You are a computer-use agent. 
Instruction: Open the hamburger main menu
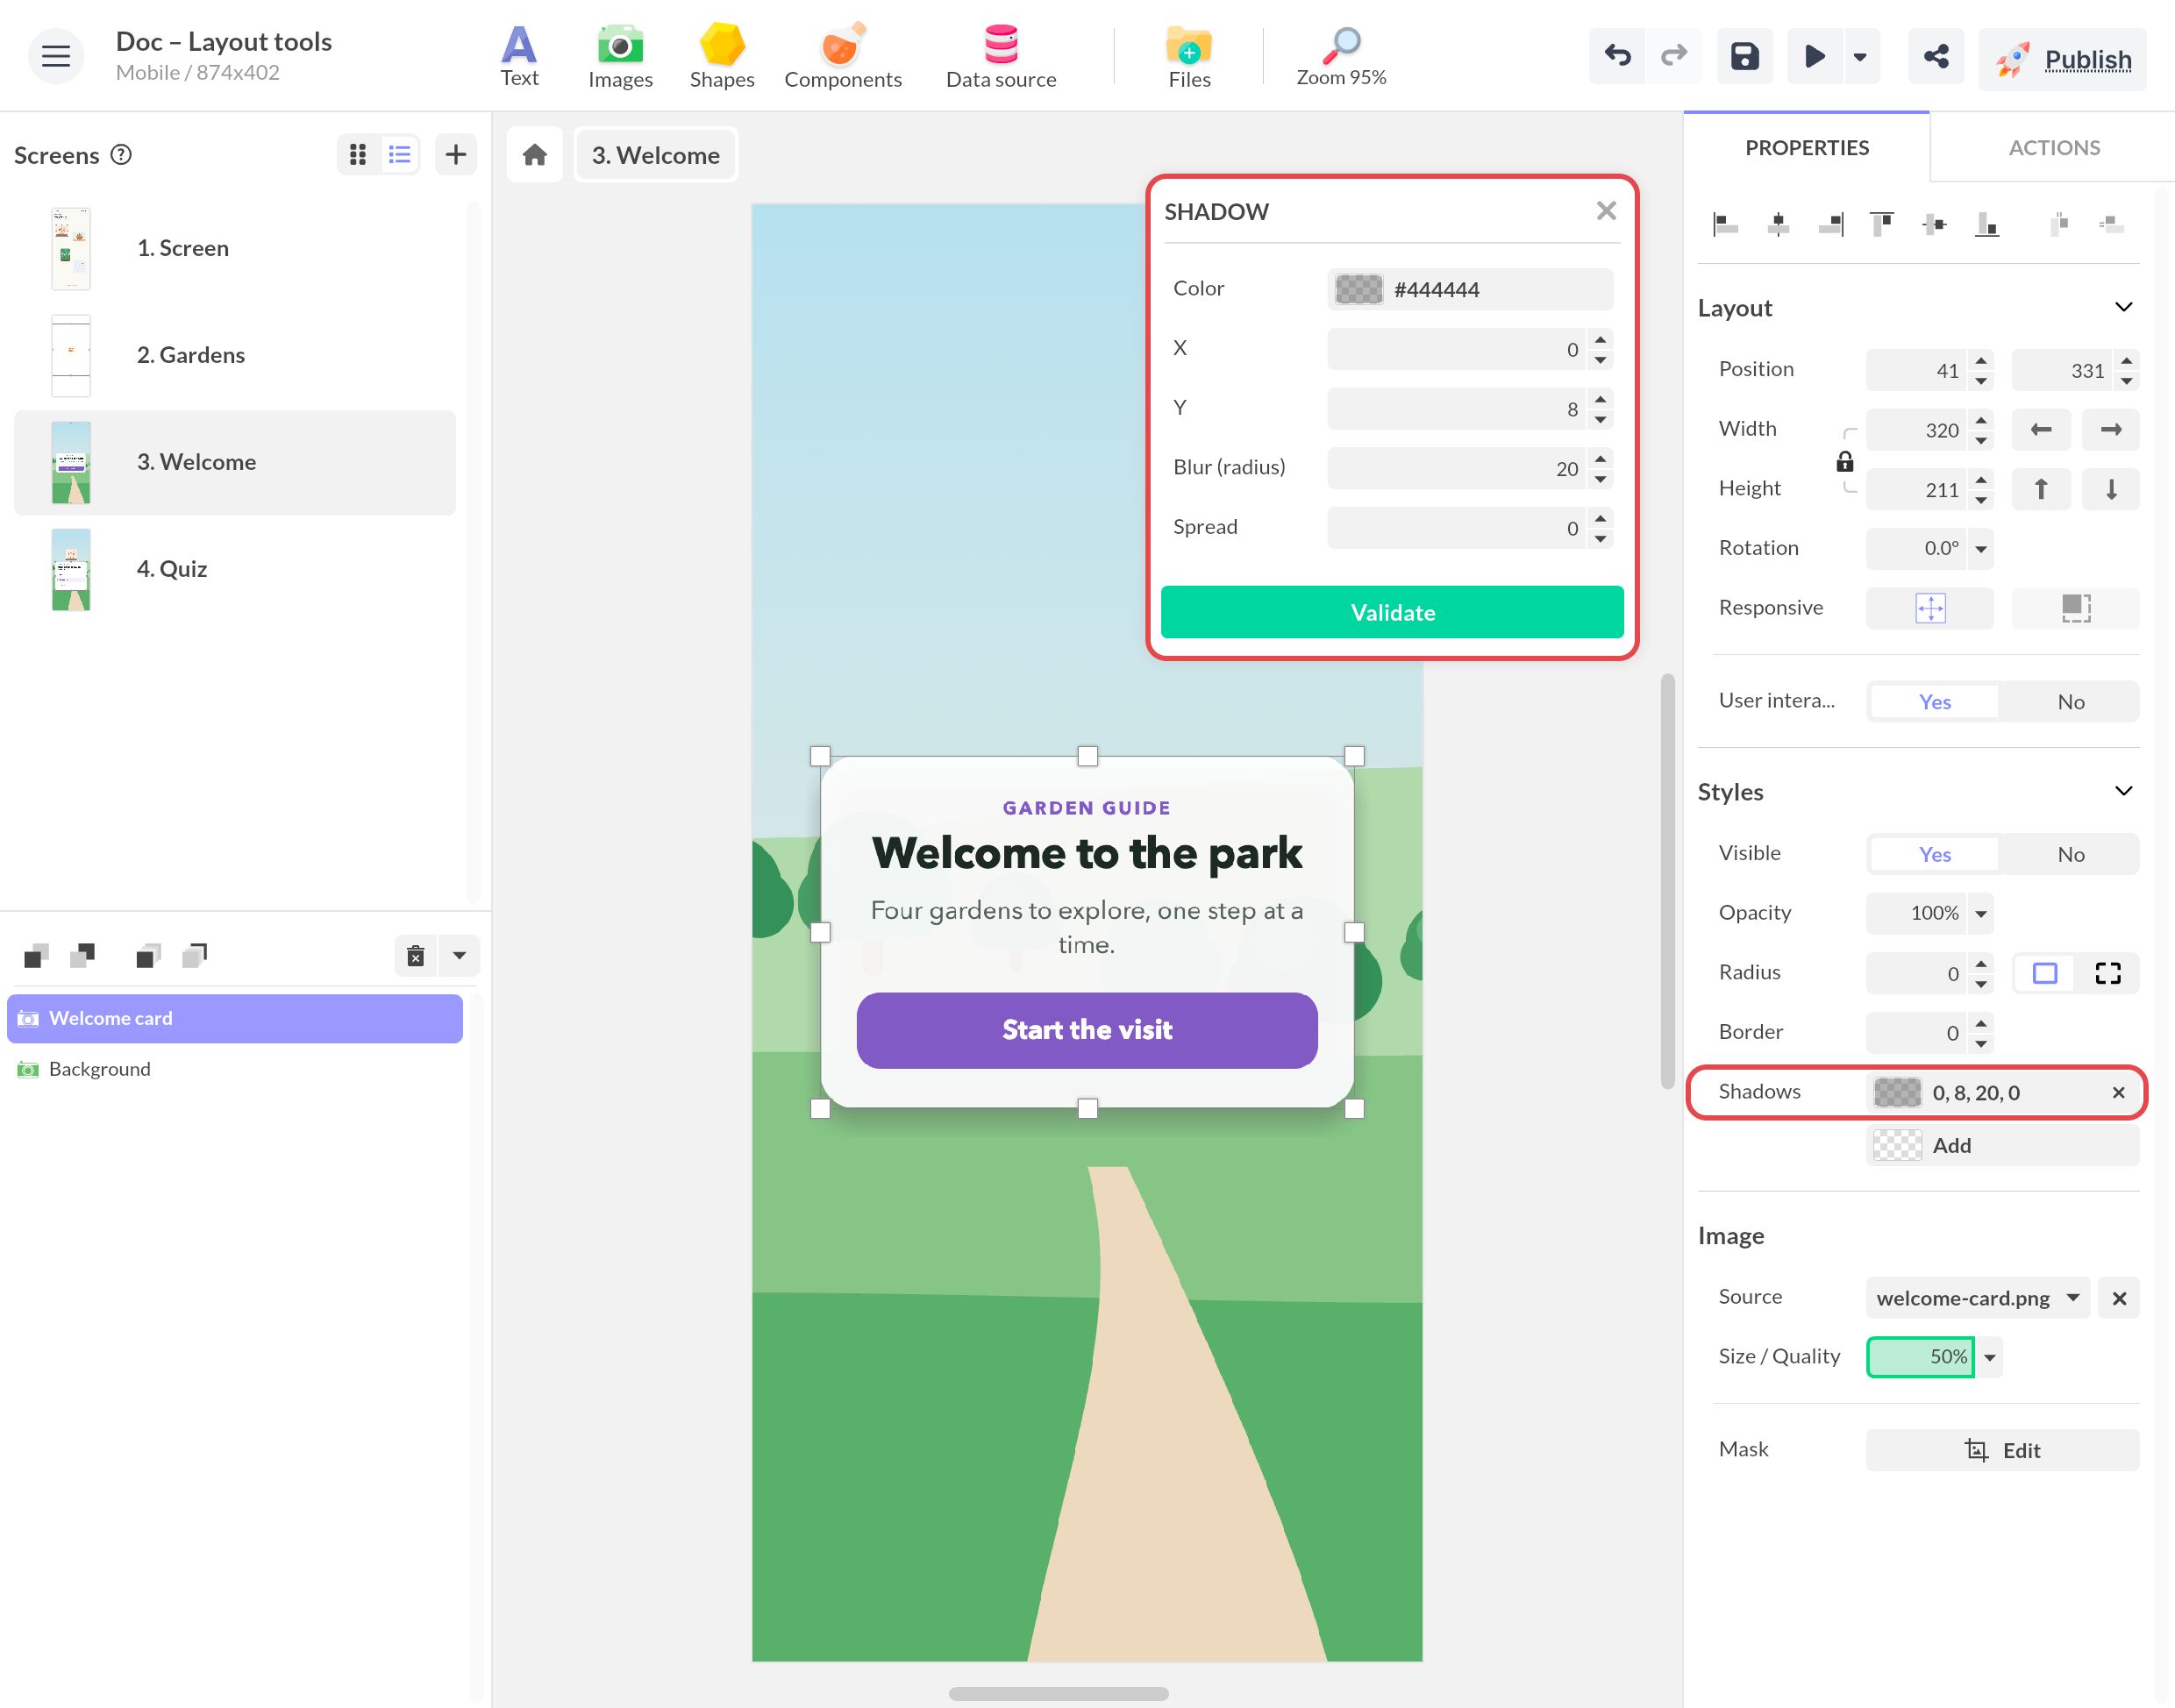56,56
